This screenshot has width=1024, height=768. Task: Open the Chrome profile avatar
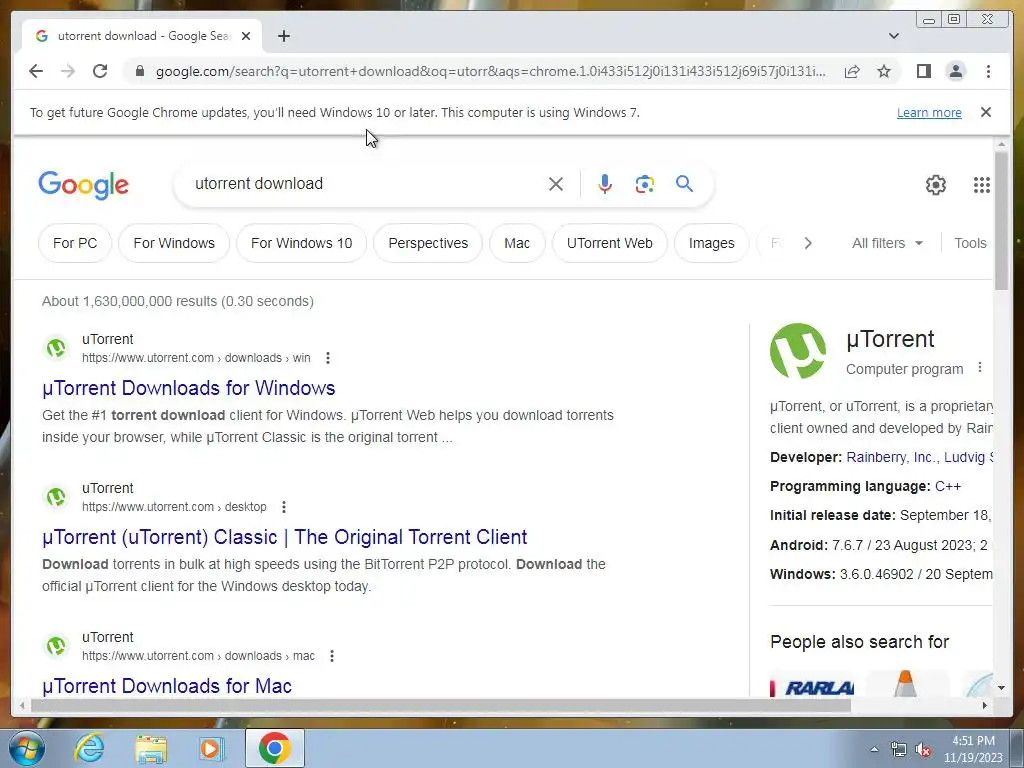pyautogui.click(x=955, y=71)
